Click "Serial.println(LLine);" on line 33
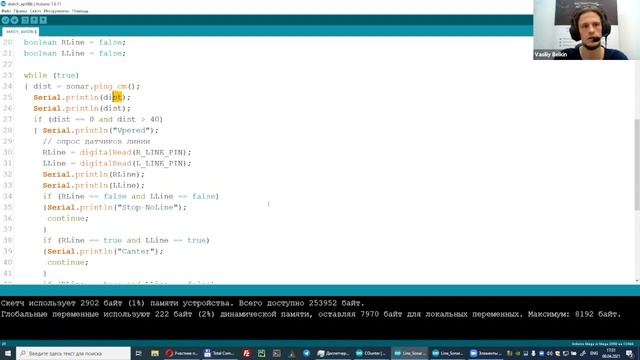The height and width of the screenshot is (360, 640). 93,185
